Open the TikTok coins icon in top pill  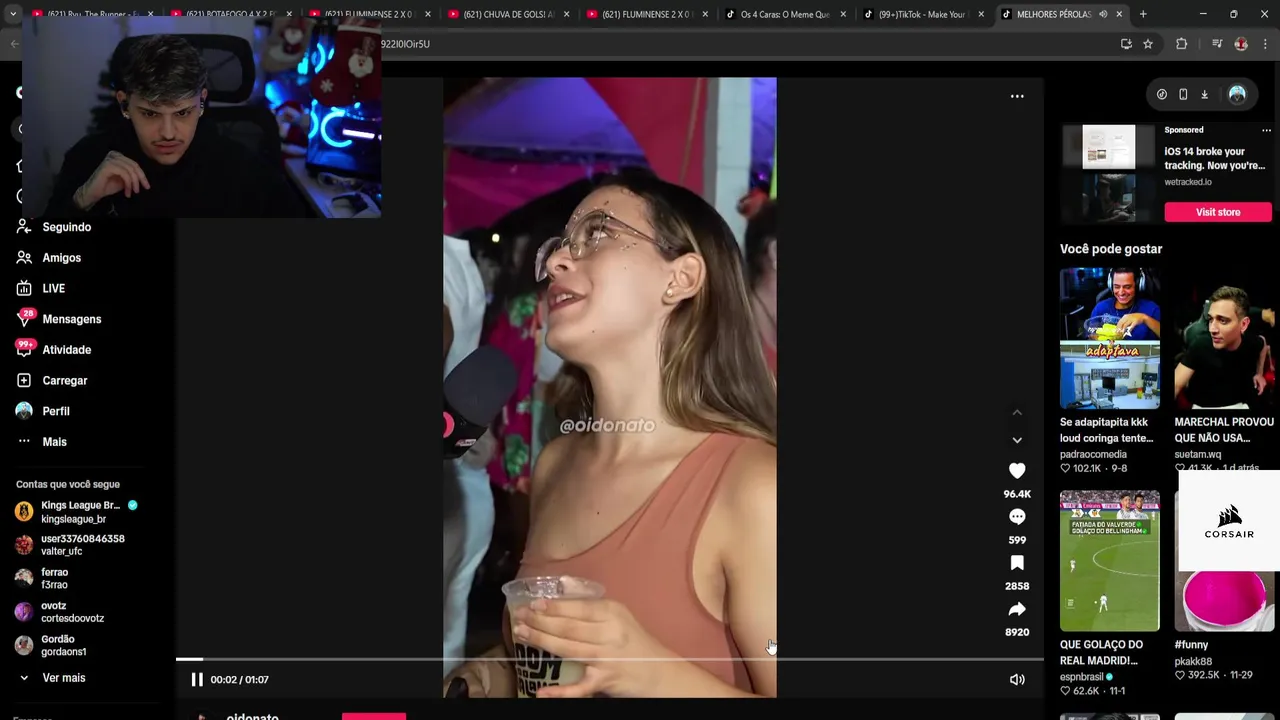(1162, 94)
